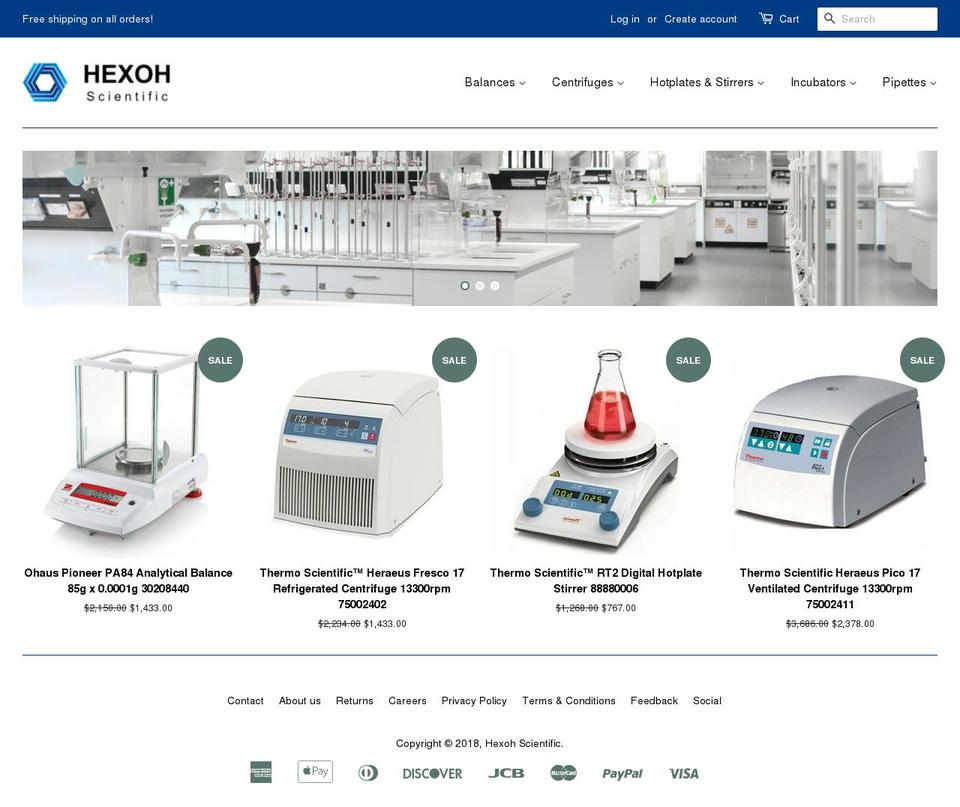
Task: Expand the Pipettes menu
Action: (x=909, y=82)
